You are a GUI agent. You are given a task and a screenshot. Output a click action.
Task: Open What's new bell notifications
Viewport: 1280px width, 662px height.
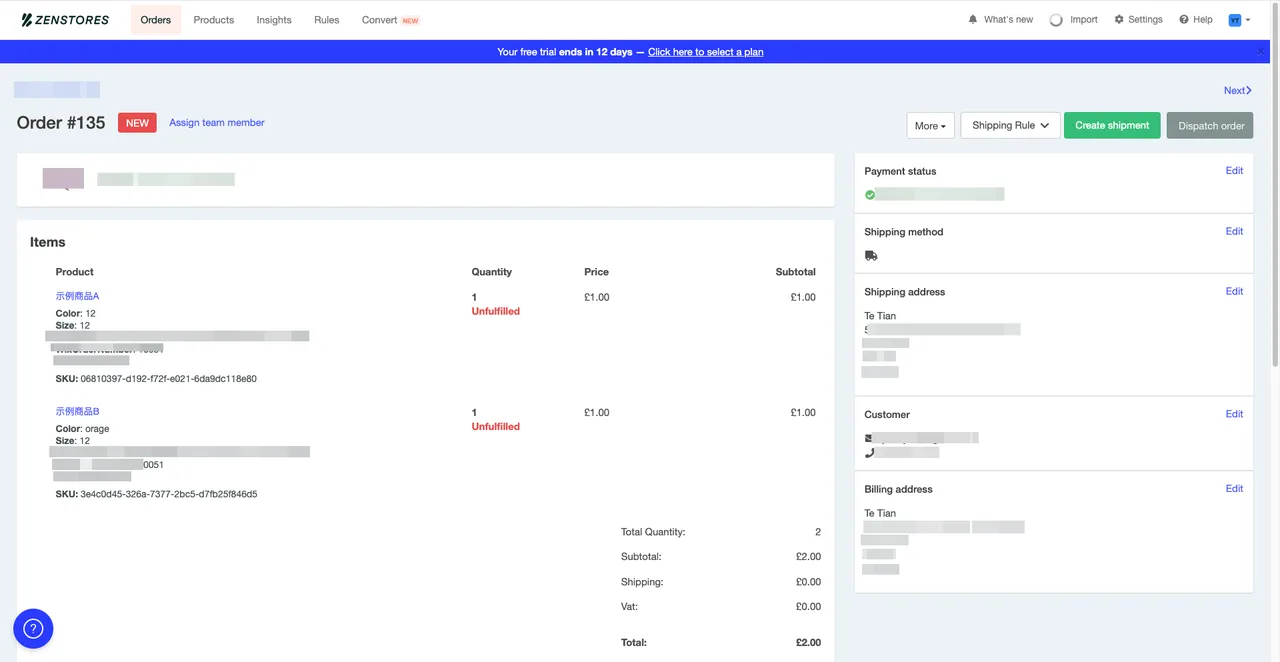click(973, 20)
